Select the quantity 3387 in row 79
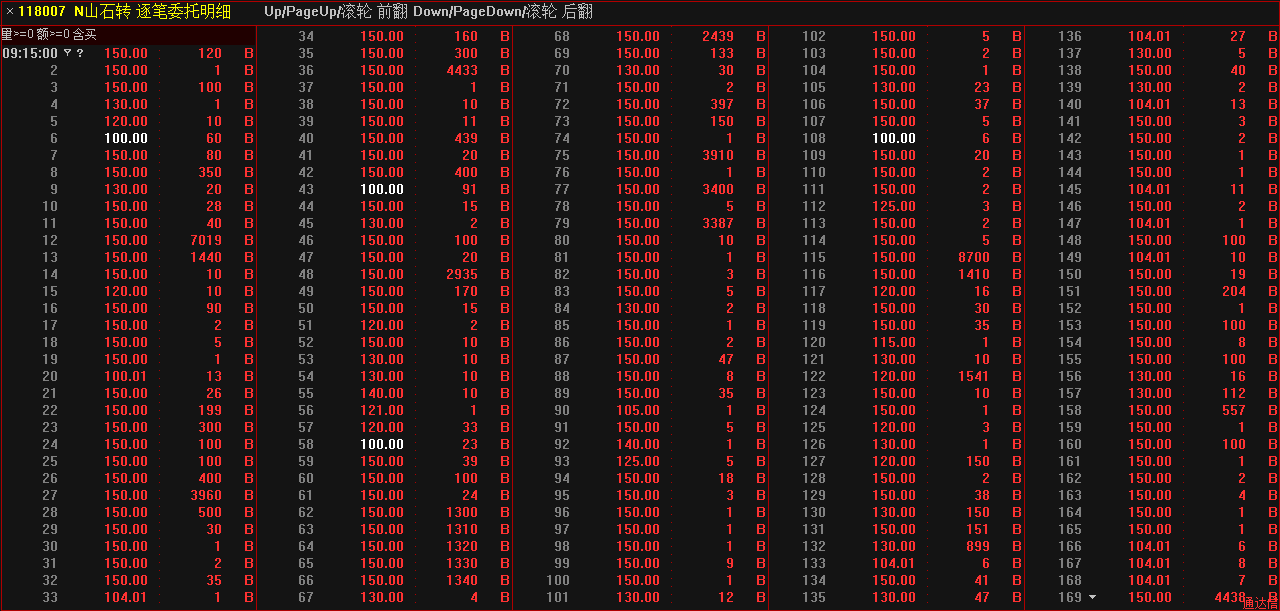 click(x=718, y=223)
